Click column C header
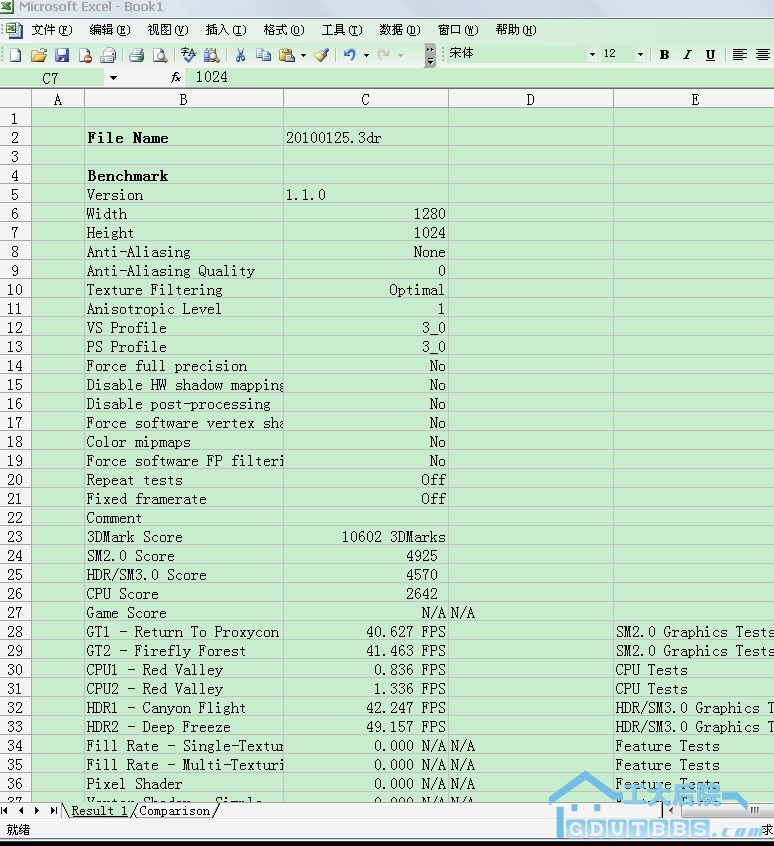This screenshot has width=774, height=846. (x=366, y=99)
